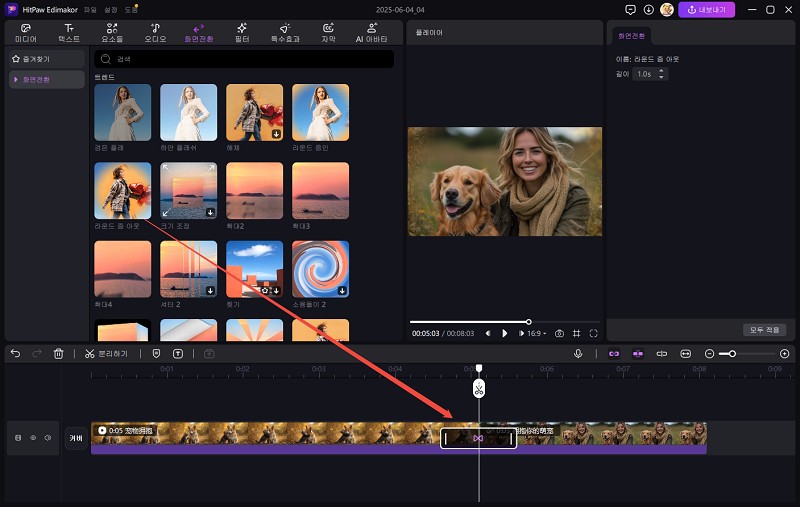
Task: Step forward one frame in the player
Action: pyautogui.click(x=521, y=333)
